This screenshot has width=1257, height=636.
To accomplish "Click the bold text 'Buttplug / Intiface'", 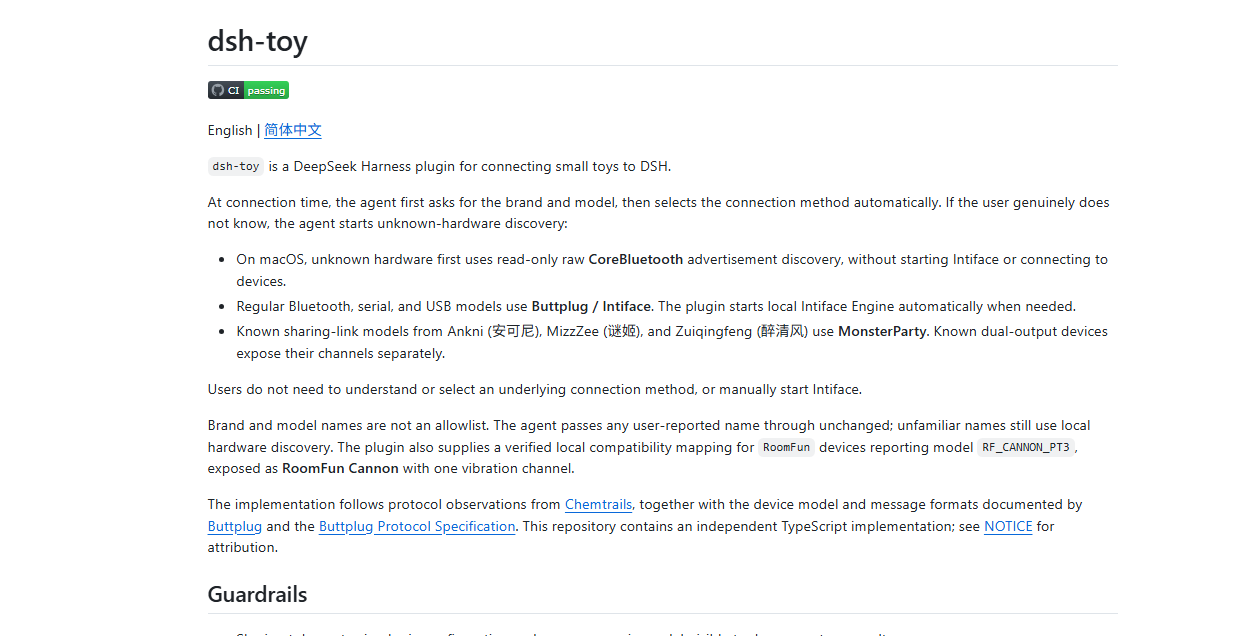I will tap(591, 306).
